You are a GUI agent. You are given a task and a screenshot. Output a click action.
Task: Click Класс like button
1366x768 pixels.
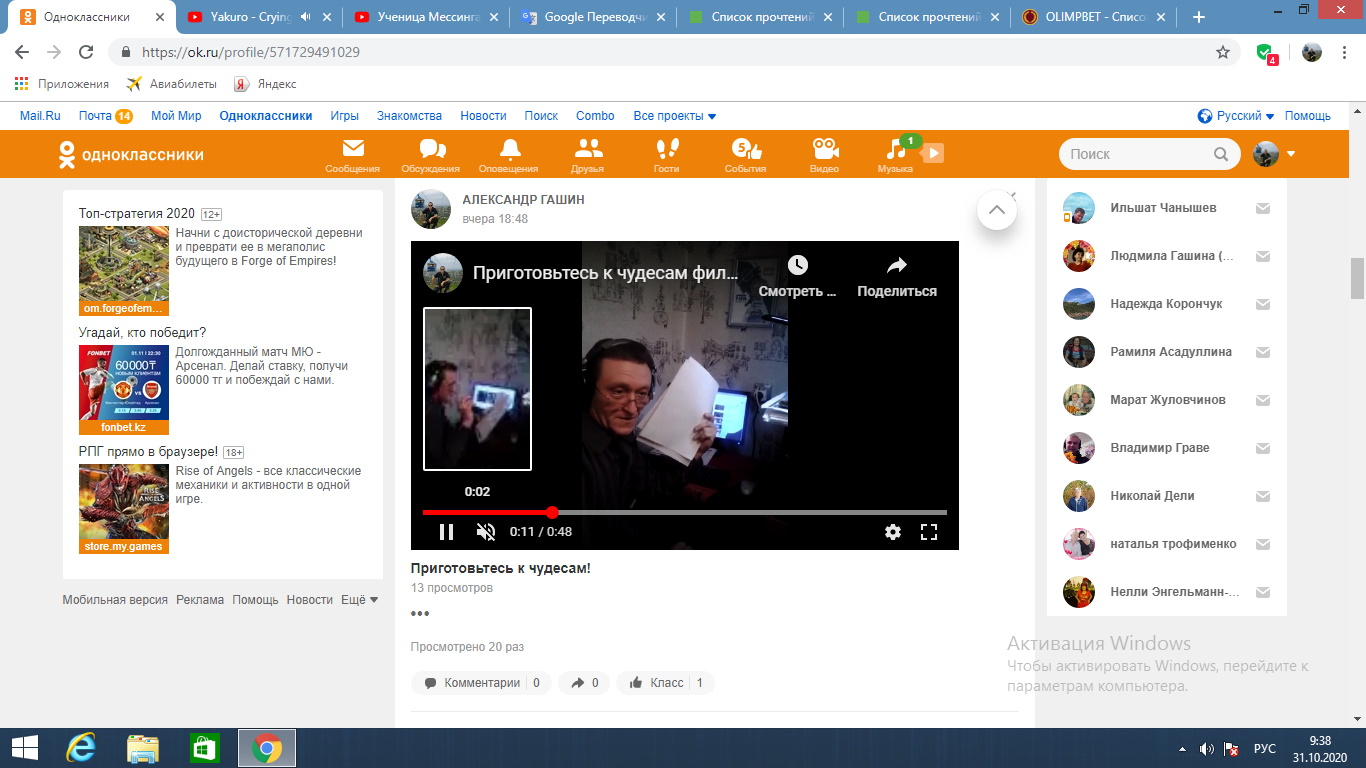tap(665, 683)
